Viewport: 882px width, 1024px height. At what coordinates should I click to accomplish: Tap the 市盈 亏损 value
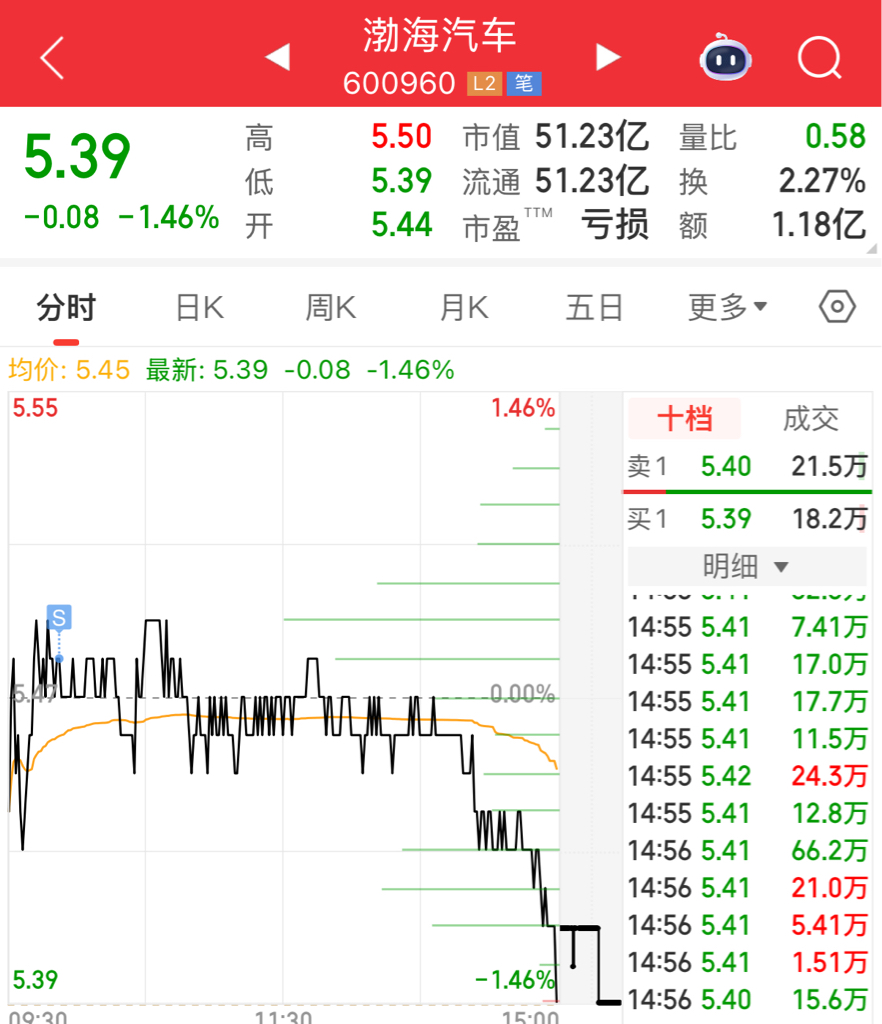pos(615,225)
